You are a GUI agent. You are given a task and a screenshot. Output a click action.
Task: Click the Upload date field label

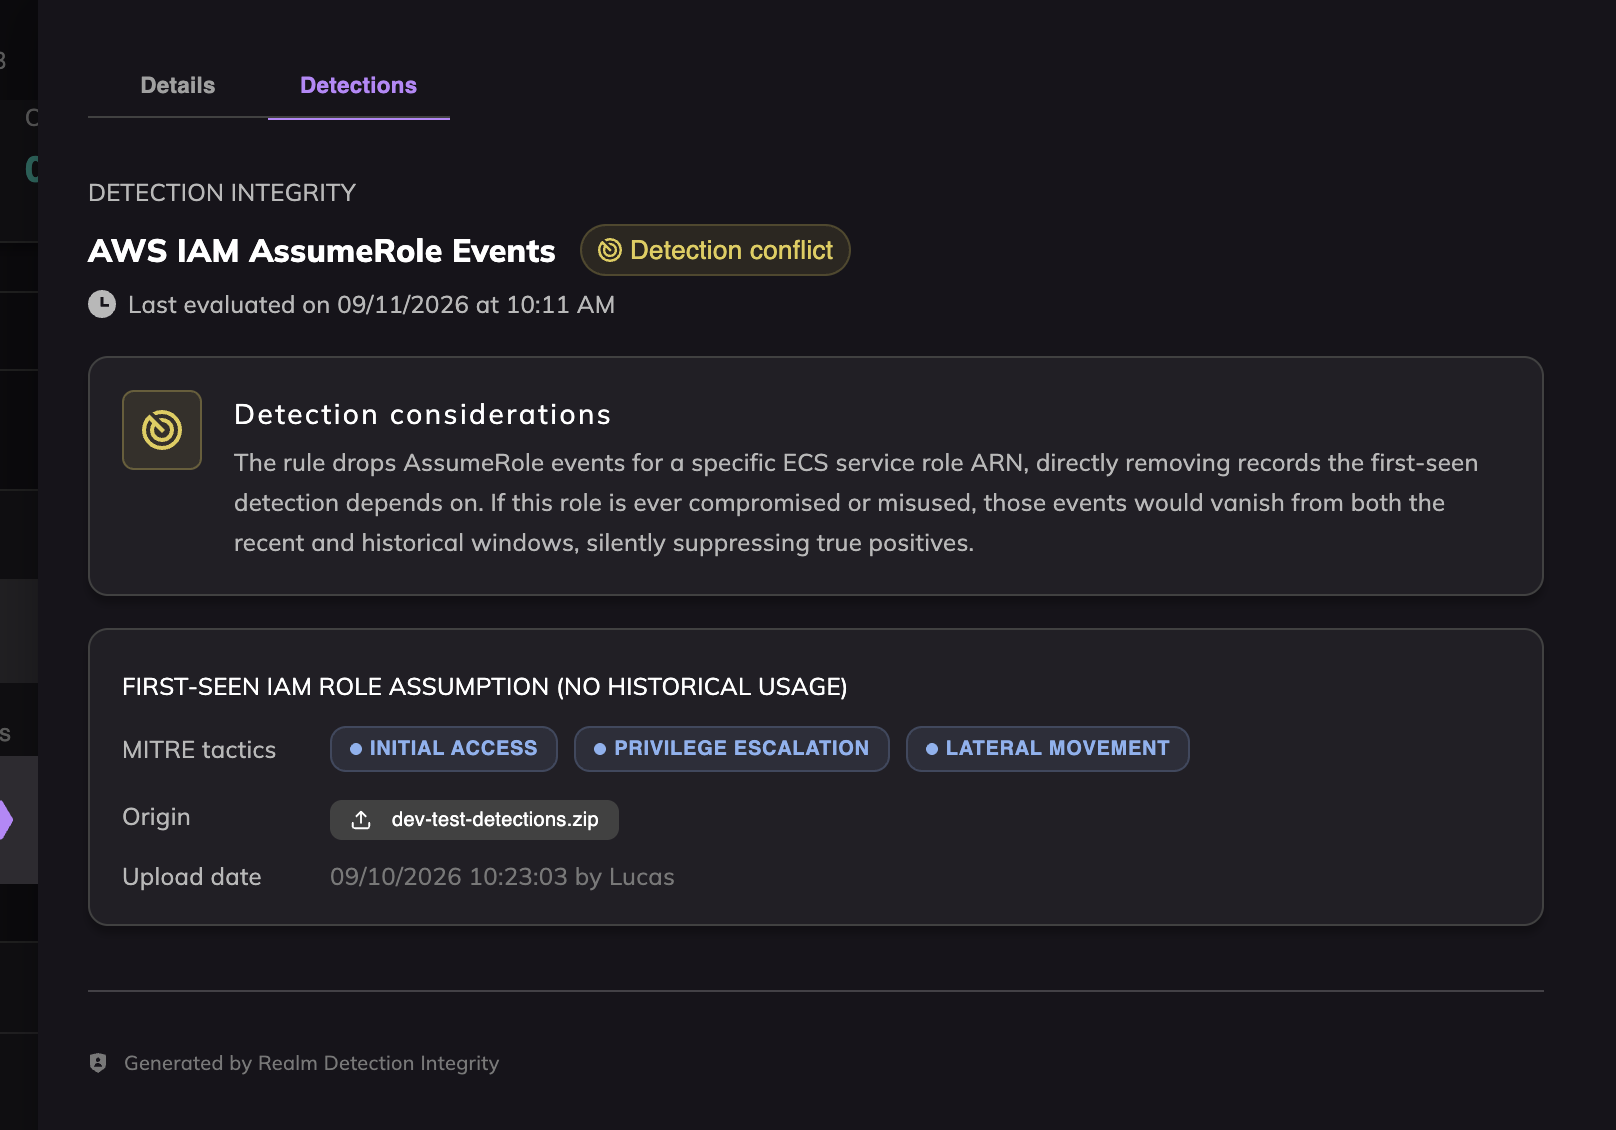coord(192,877)
